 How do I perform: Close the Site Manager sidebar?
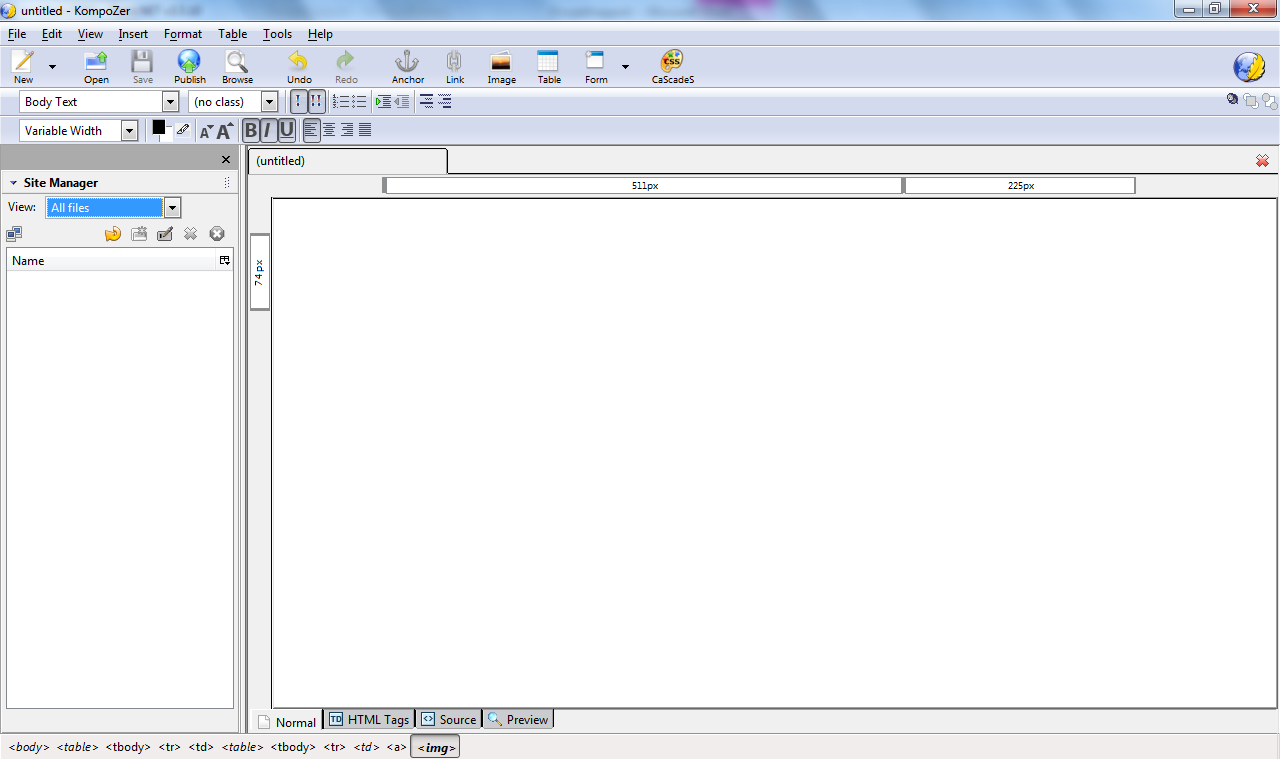coord(226,160)
